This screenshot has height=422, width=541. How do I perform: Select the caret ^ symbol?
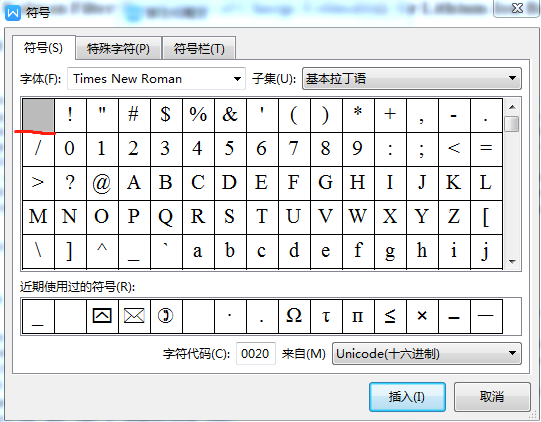[x=102, y=252]
